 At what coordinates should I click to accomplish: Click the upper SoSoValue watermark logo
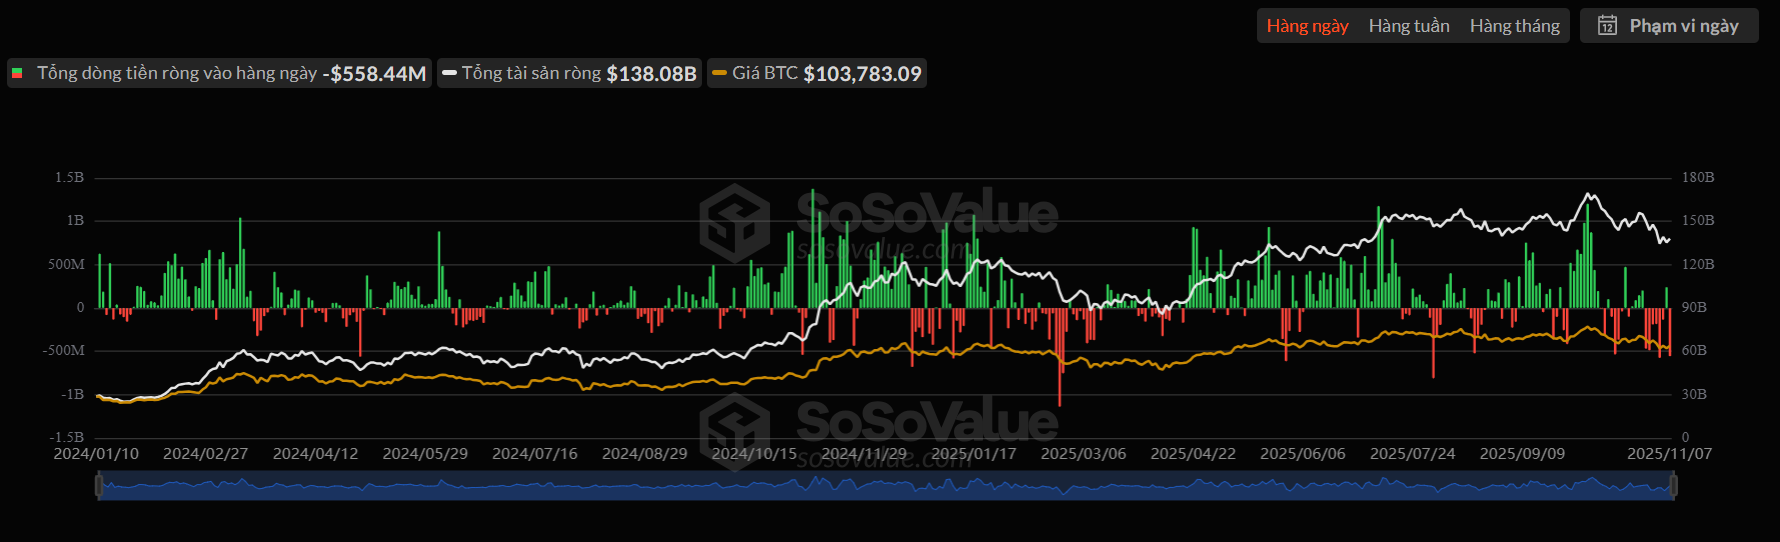(735, 222)
